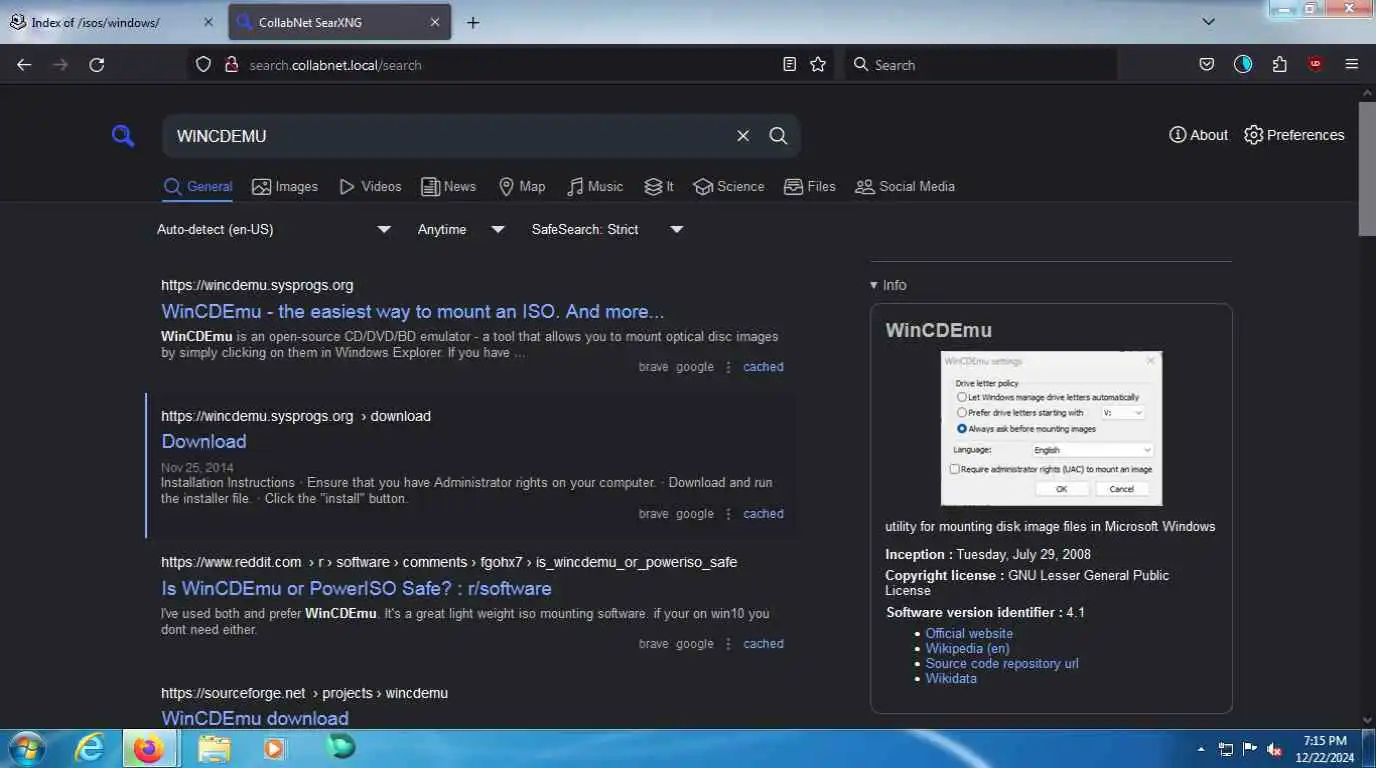1376x768 pixels.
Task: Select the Science category
Action: click(x=729, y=186)
